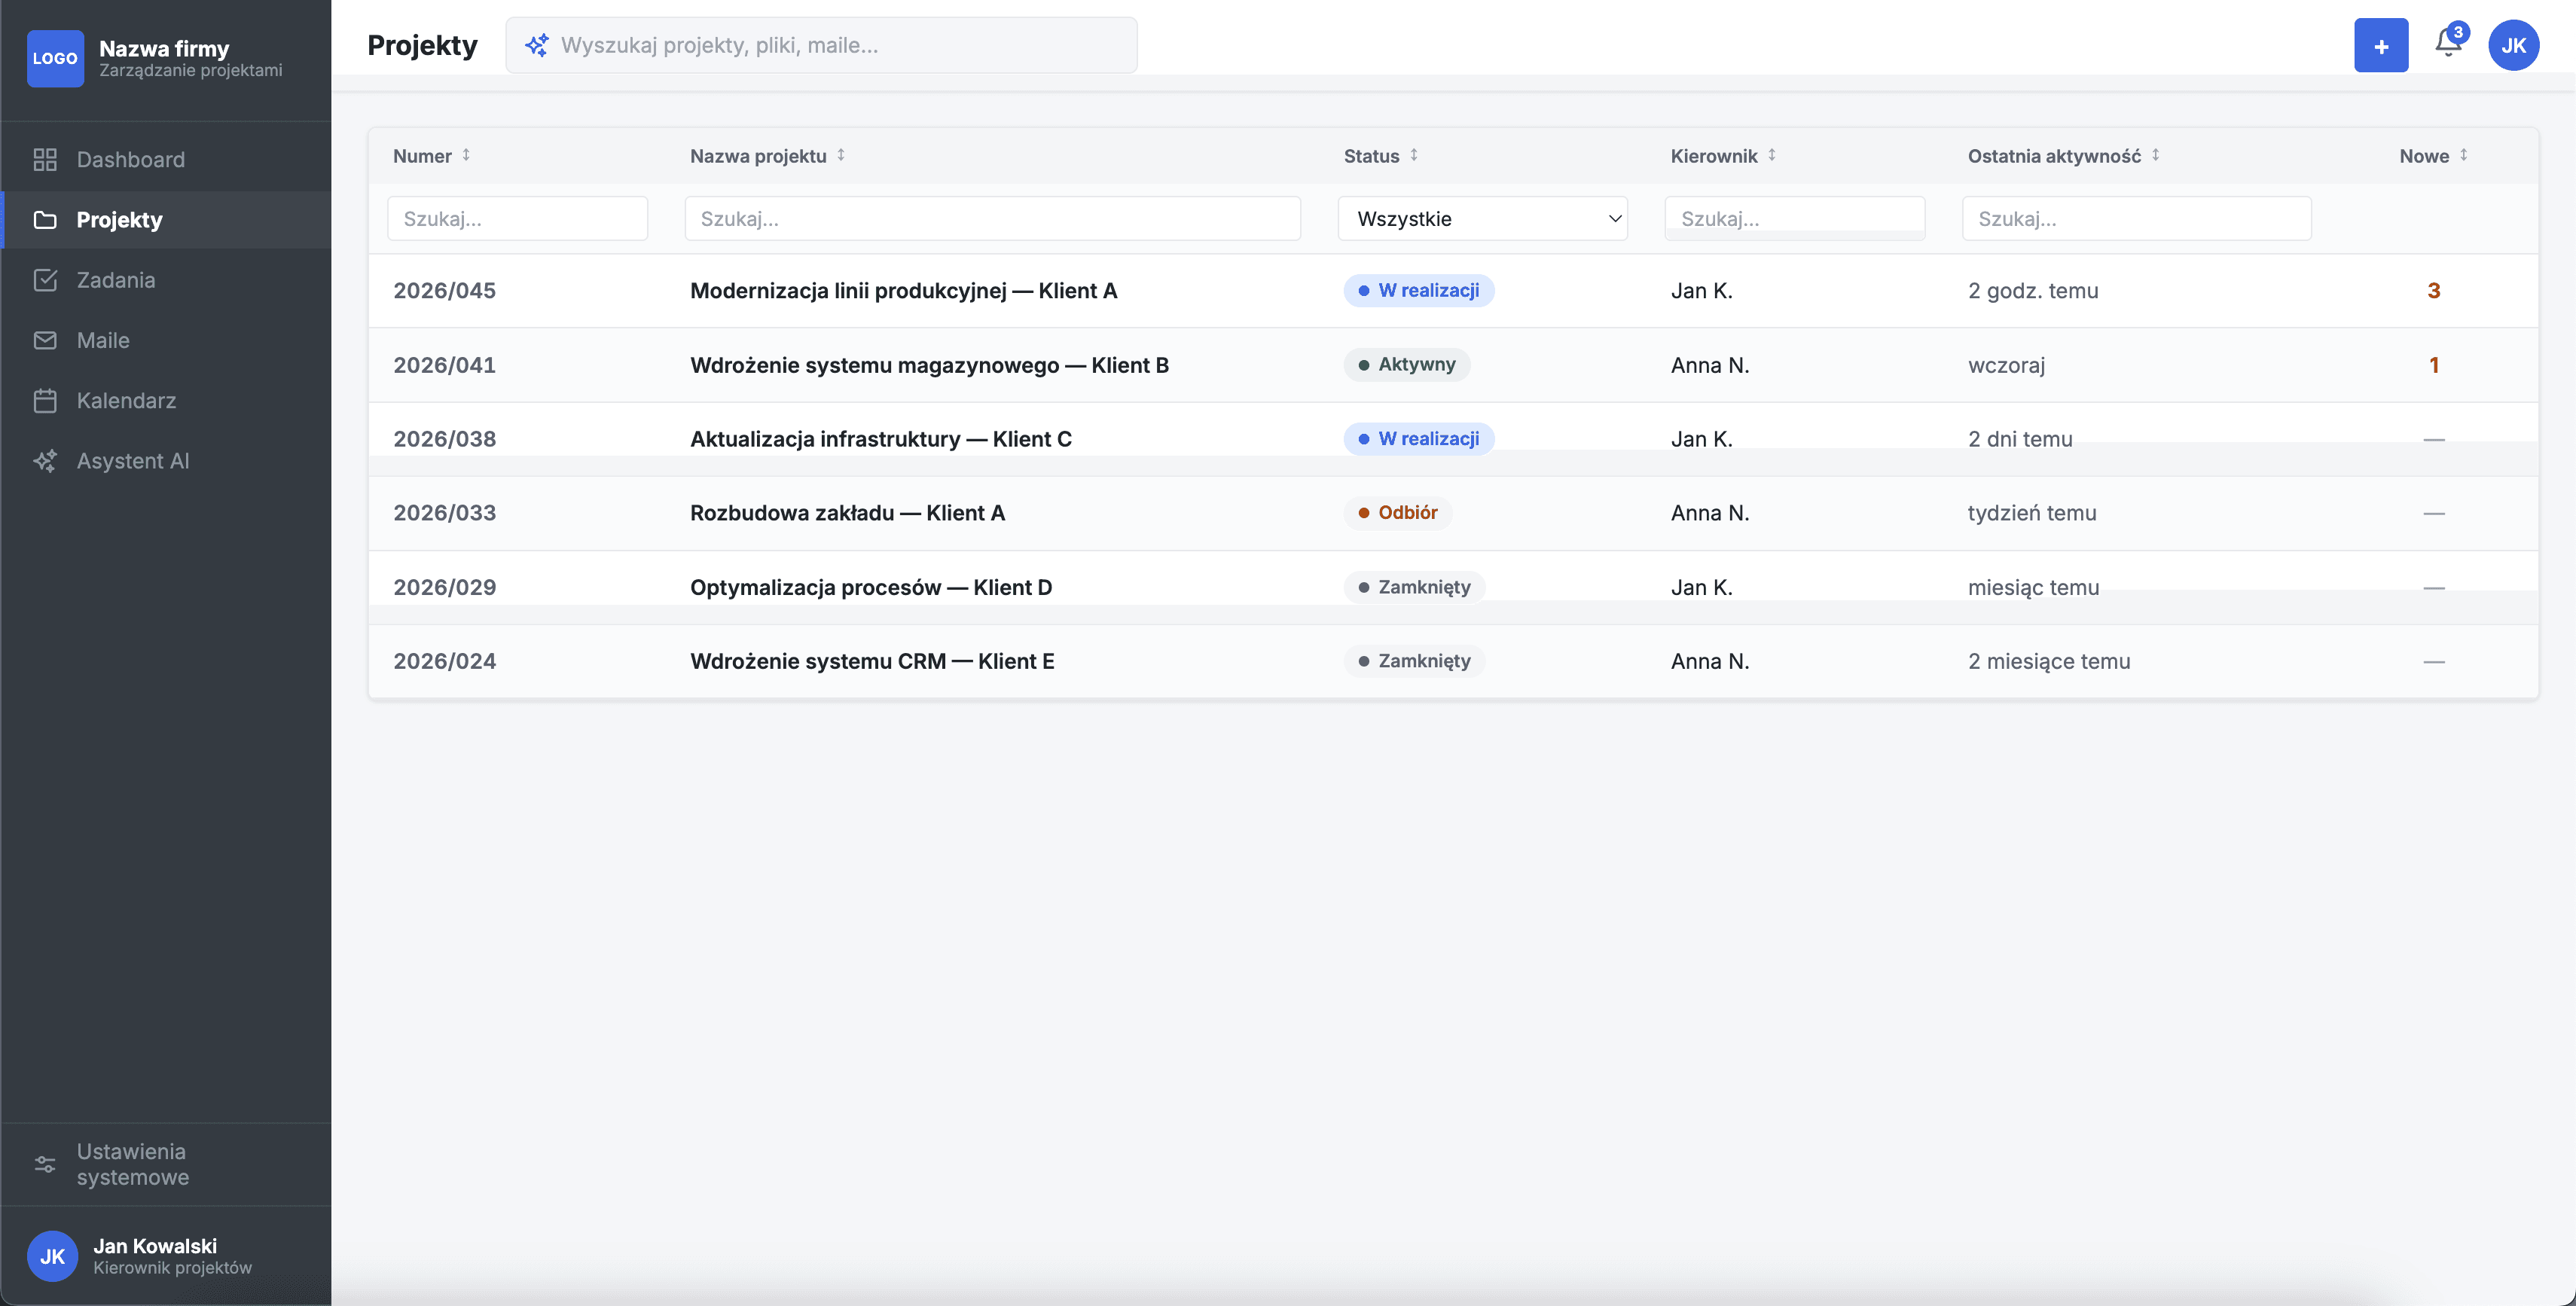Open project Wdrożenie systemu CRM — Klient E
Screen dimensions: 2576x1306
coord(872,661)
